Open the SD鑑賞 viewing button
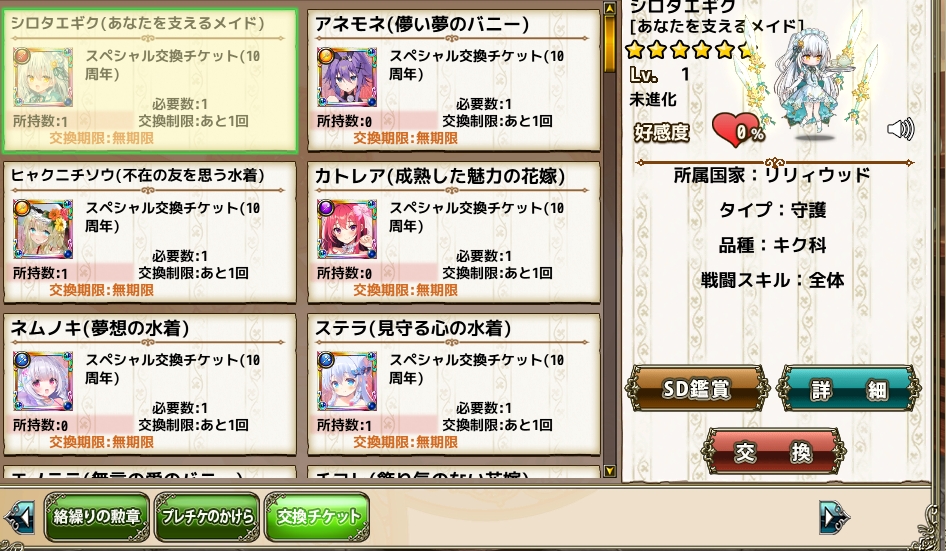This screenshot has height=551, width=946. coord(697,389)
